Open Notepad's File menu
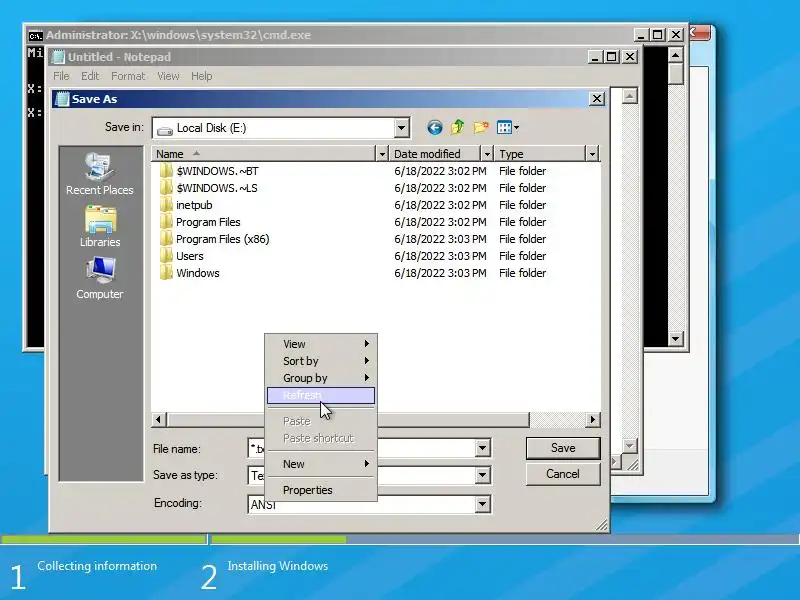This screenshot has height=600, width=800. (x=61, y=76)
